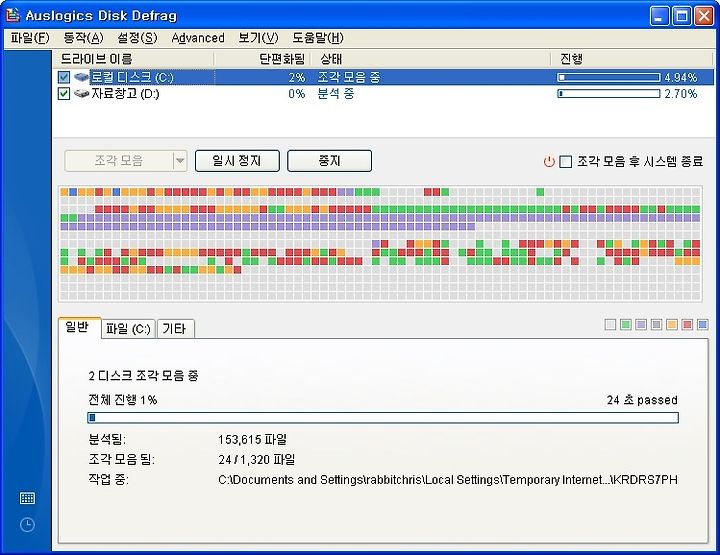Sort by the 단편화됨 column header
720x555 pixels.
pyautogui.click(x=262, y=59)
